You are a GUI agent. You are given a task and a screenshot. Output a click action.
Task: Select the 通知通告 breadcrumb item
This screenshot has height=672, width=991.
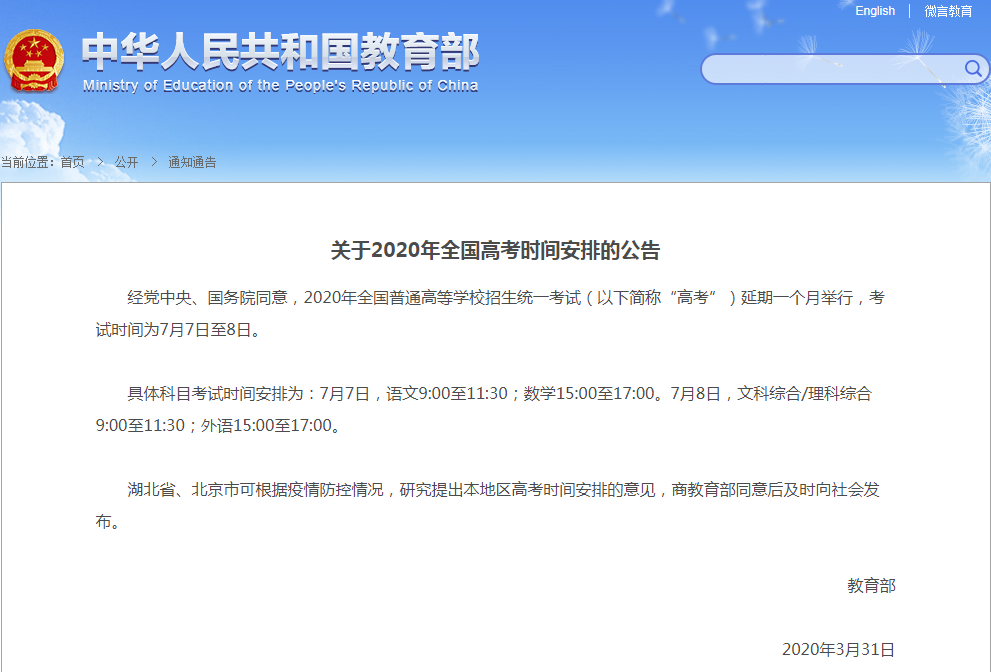pyautogui.click(x=191, y=161)
